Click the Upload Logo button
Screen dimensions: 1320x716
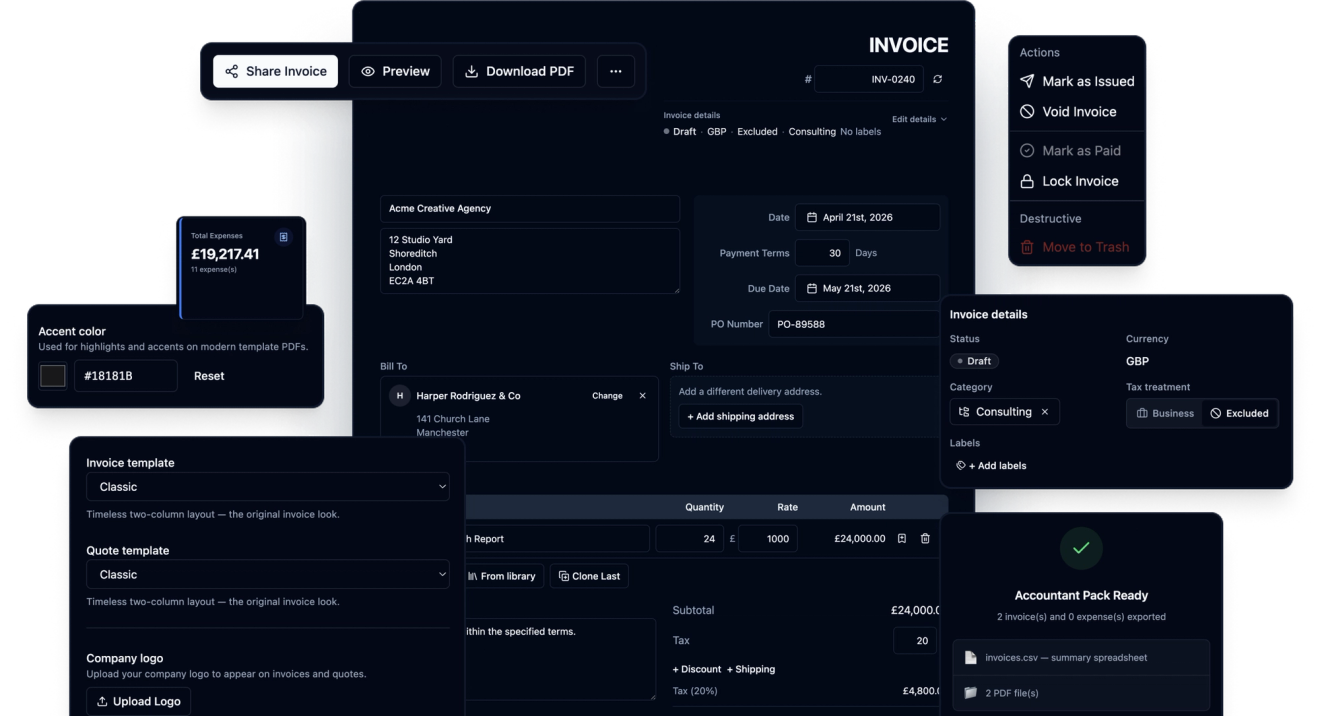tap(138, 702)
